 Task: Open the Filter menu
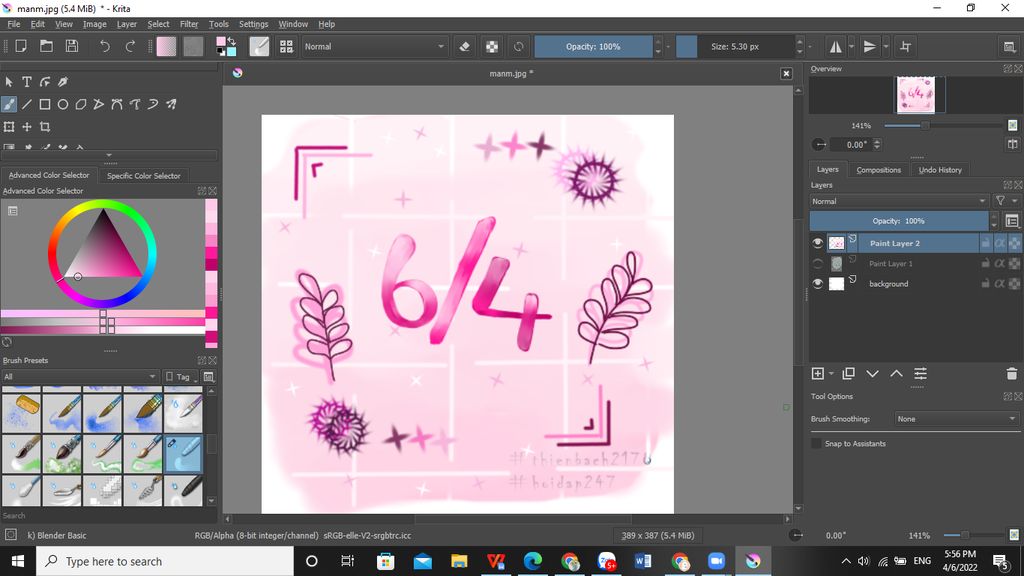189,24
